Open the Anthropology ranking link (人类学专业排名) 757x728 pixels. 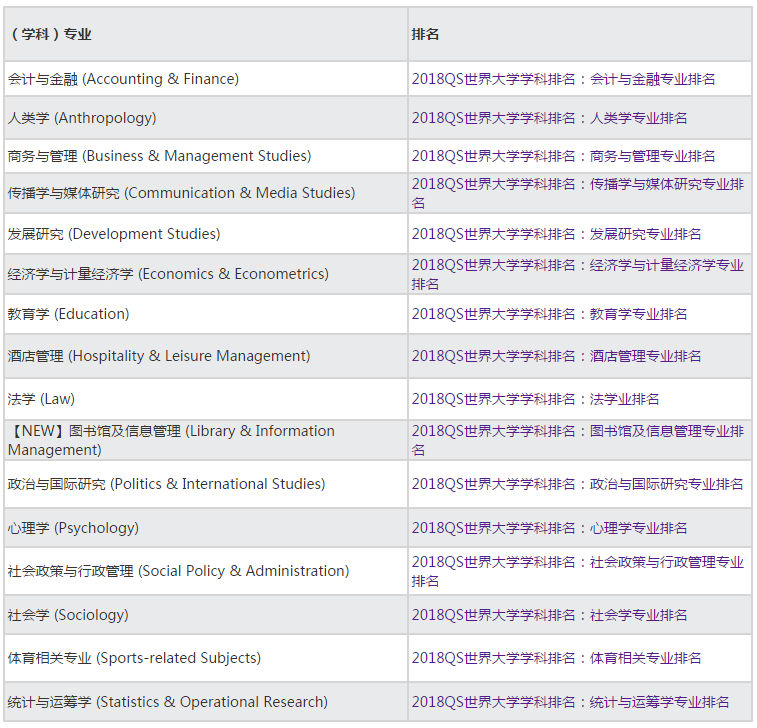pyautogui.click(x=549, y=118)
